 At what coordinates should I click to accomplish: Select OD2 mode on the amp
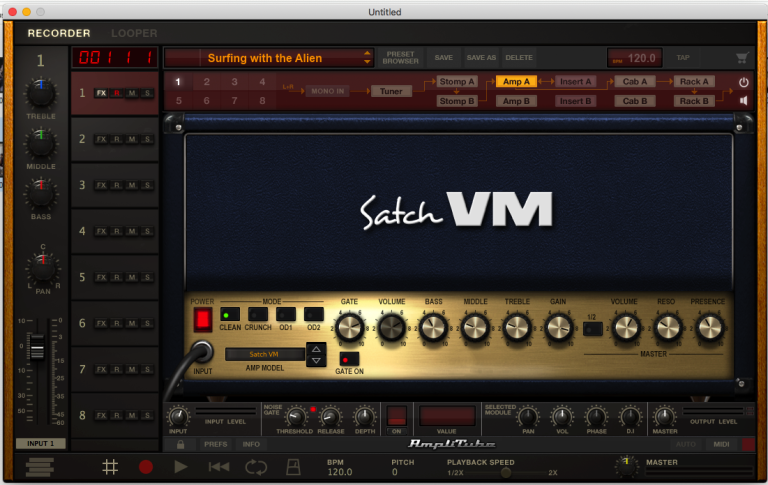coord(313,315)
